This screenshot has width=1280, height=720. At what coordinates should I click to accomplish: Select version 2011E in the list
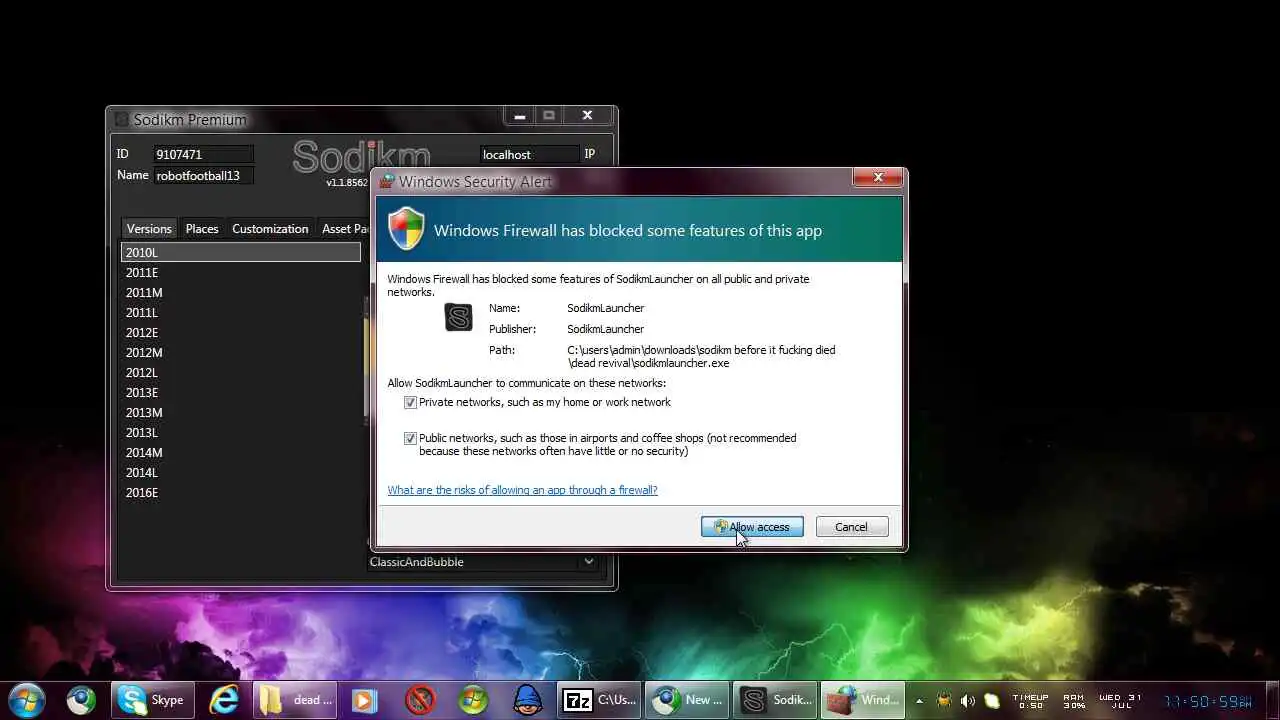click(241, 273)
